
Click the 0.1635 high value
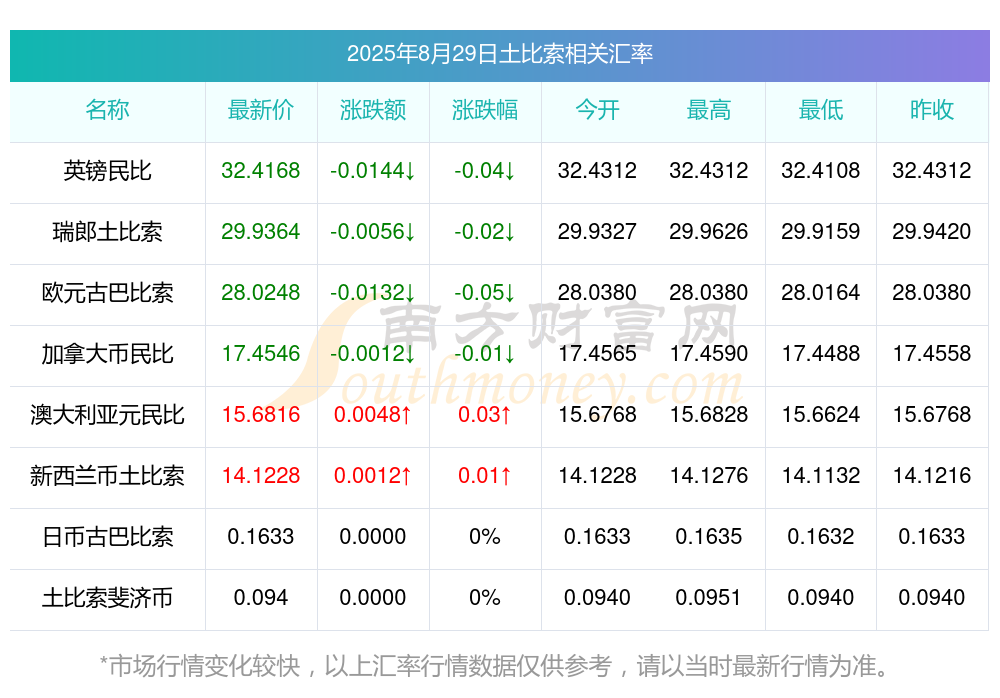[709, 537]
